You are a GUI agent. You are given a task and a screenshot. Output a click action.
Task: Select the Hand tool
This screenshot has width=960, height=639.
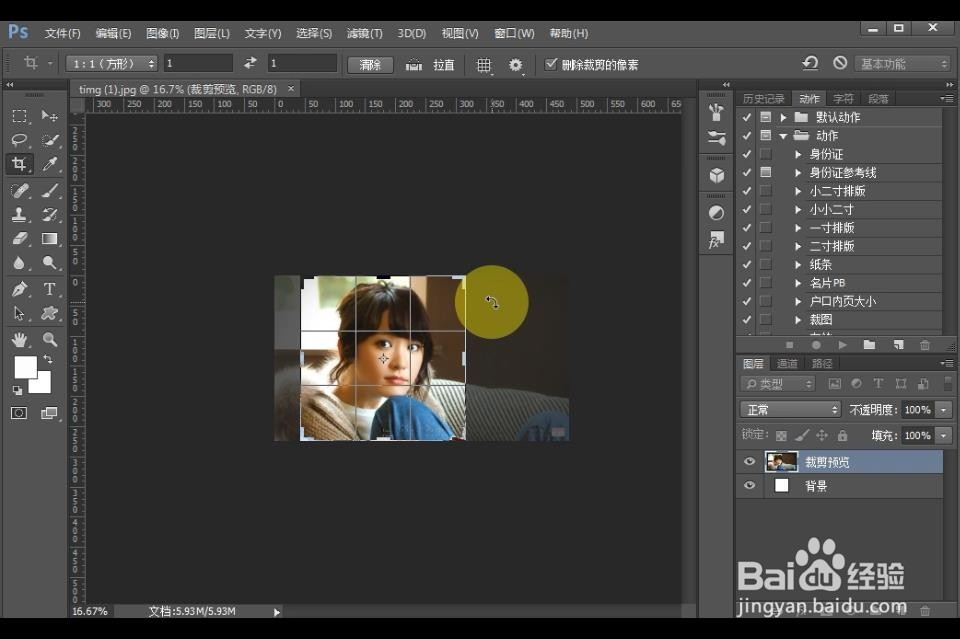pyautogui.click(x=19, y=339)
